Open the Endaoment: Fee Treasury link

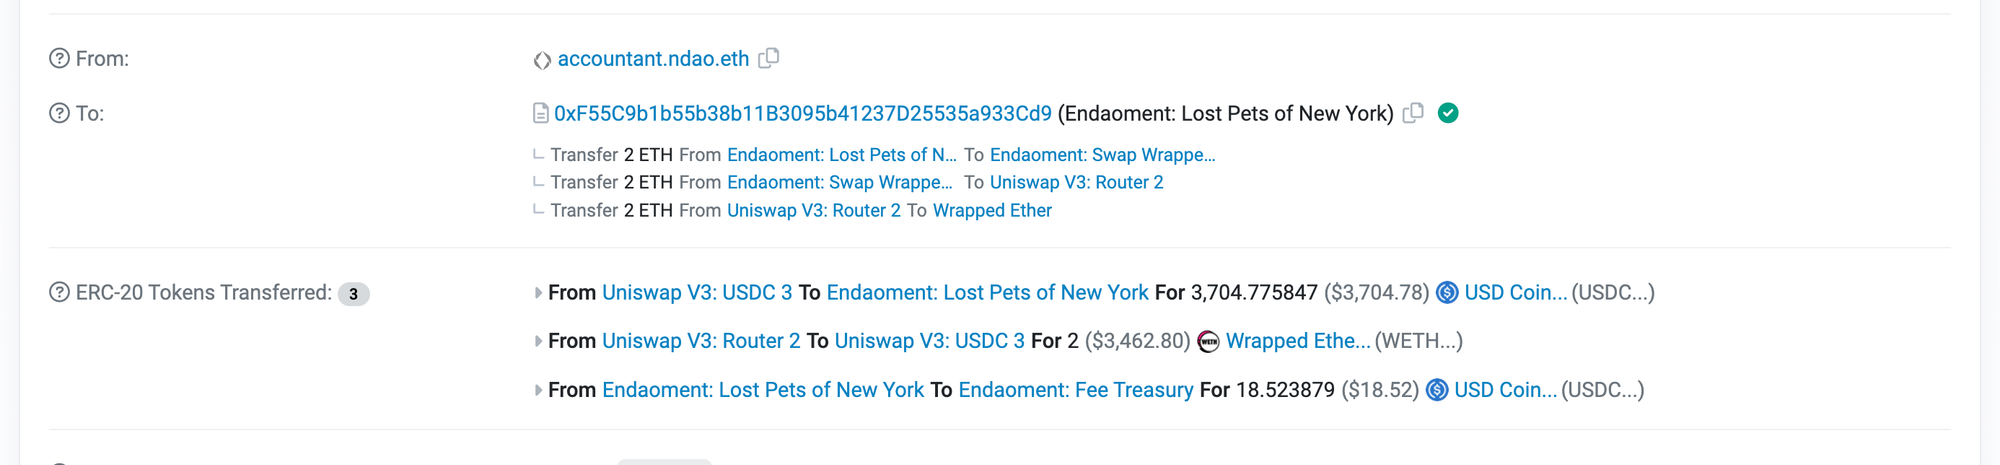(1075, 390)
